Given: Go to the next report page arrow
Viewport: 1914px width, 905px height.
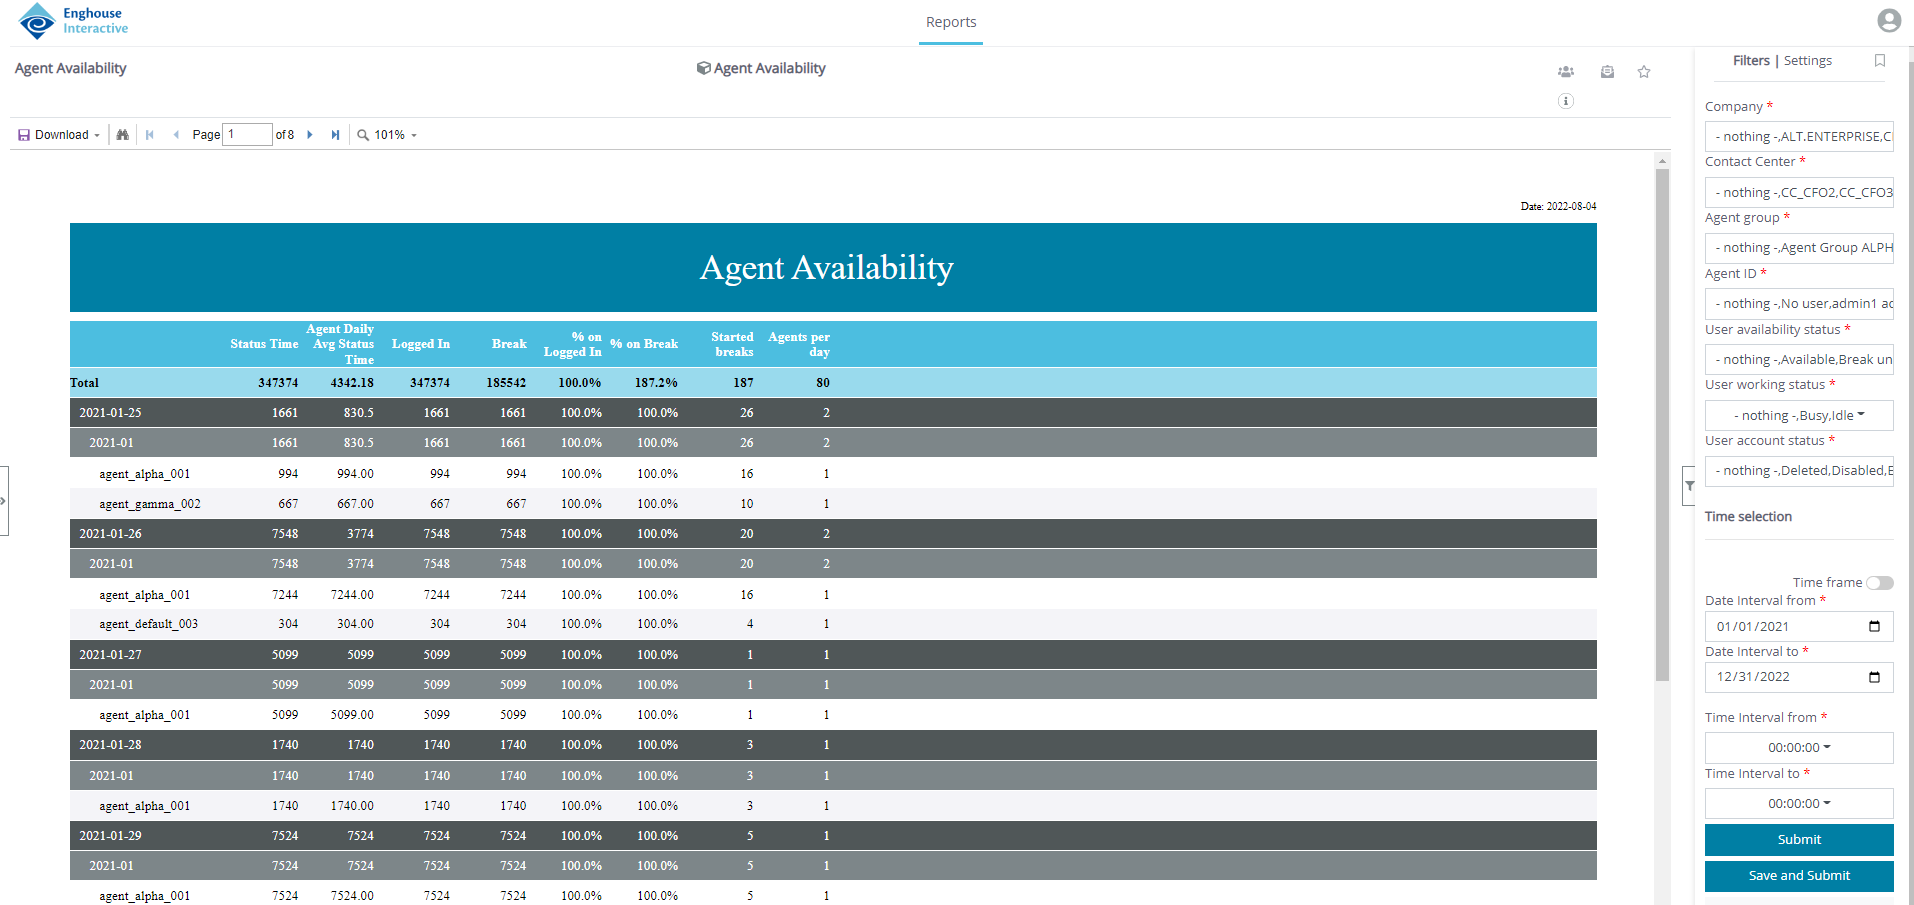Looking at the screenshot, I should click(x=310, y=134).
